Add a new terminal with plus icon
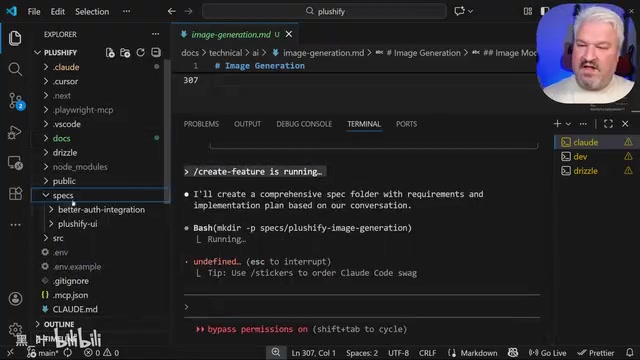The image size is (640, 360). point(558,124)
